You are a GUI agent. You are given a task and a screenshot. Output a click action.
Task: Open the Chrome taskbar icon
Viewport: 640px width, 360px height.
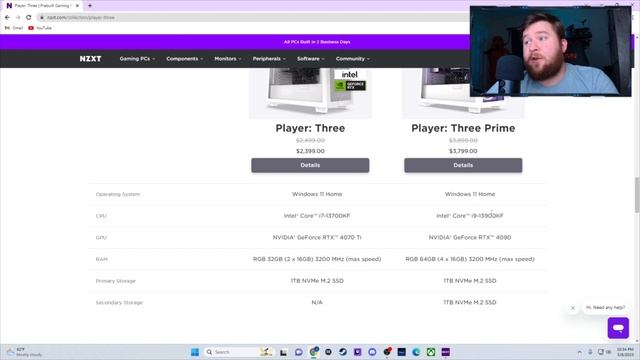point(313,352)
